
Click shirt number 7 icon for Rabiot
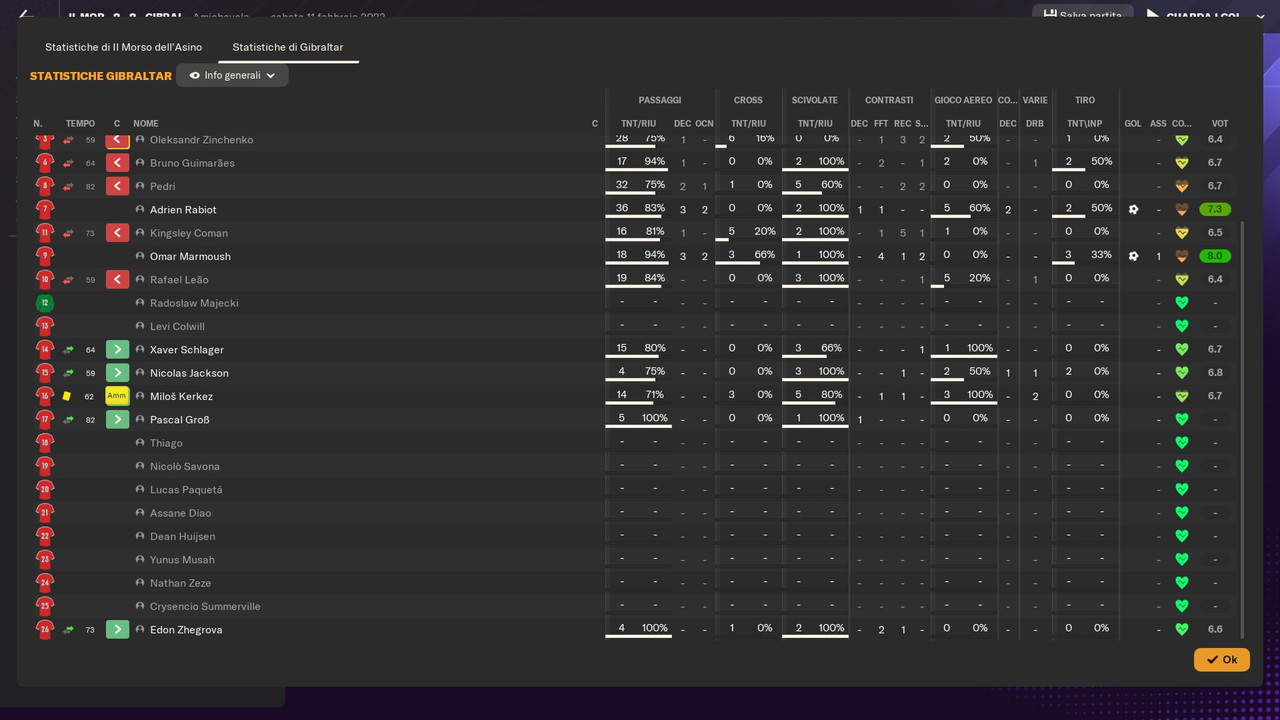(x=45, y=210)
